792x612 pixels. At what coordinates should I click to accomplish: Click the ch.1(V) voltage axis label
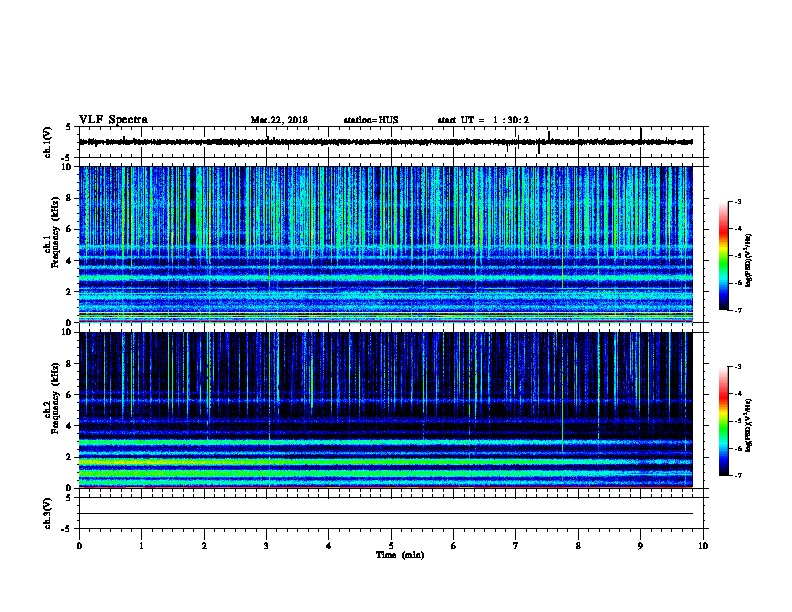click(x=47, y=142)
